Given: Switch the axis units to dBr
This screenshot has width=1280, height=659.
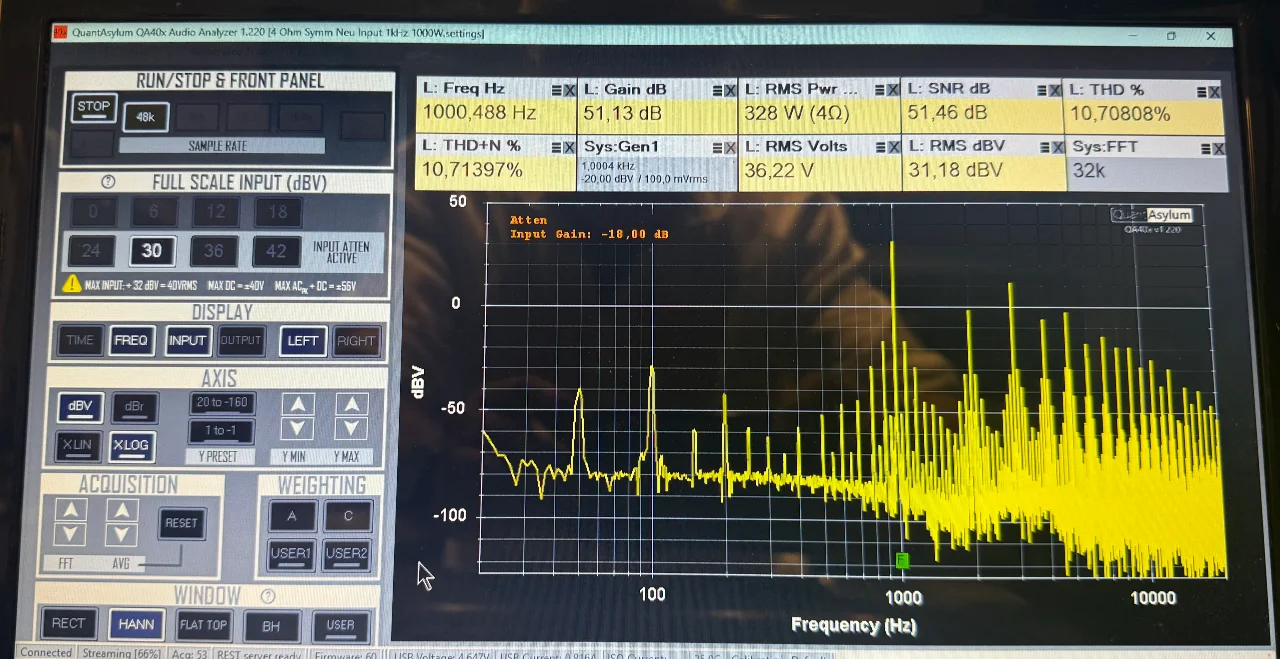Looking at the screenshot, I should (x=133, y=407).
